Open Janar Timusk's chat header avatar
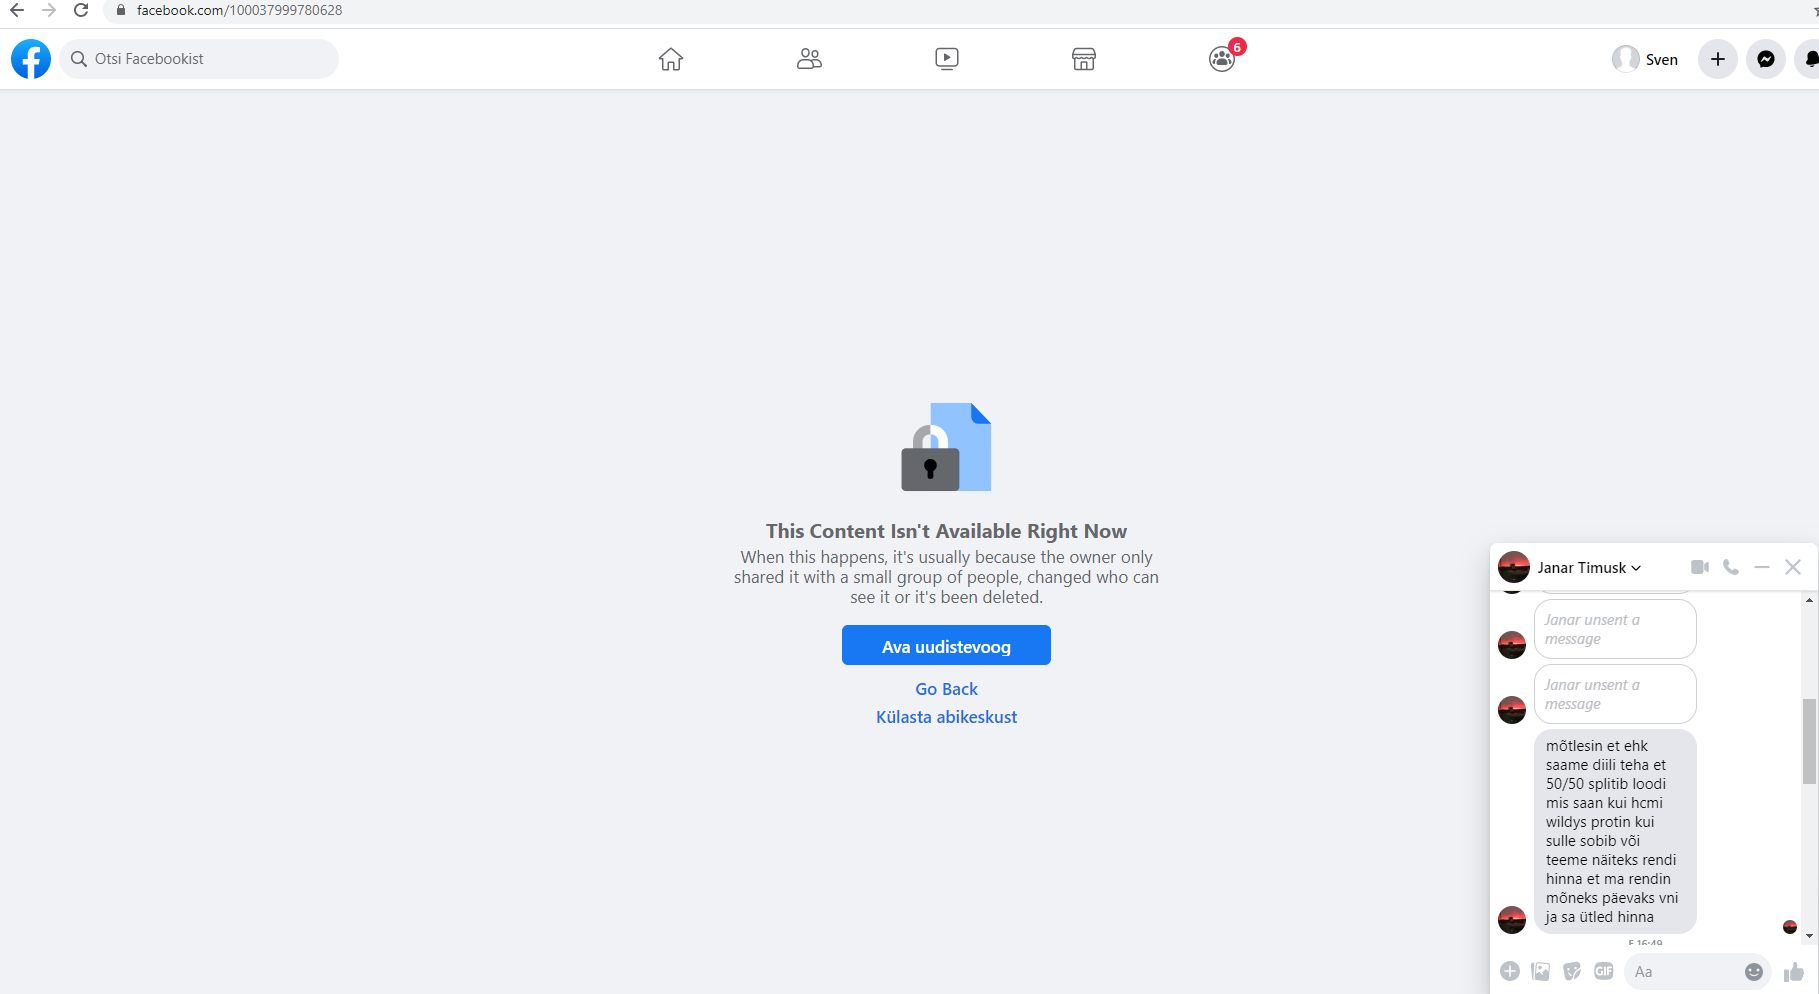Screen dimensions: 1819x994 (1514, 567)
